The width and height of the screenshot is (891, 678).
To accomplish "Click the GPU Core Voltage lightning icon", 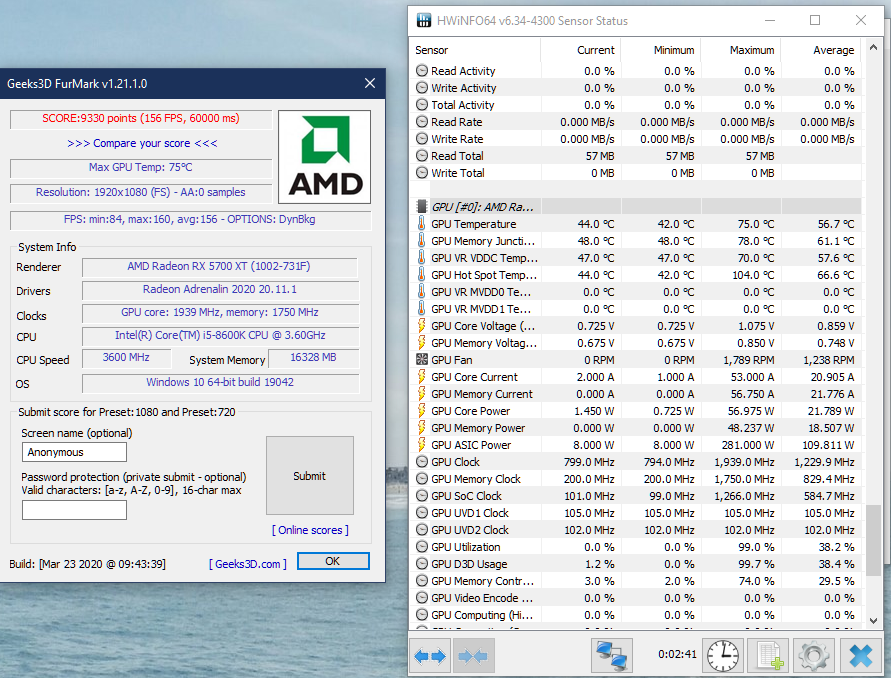I will 422,326.
